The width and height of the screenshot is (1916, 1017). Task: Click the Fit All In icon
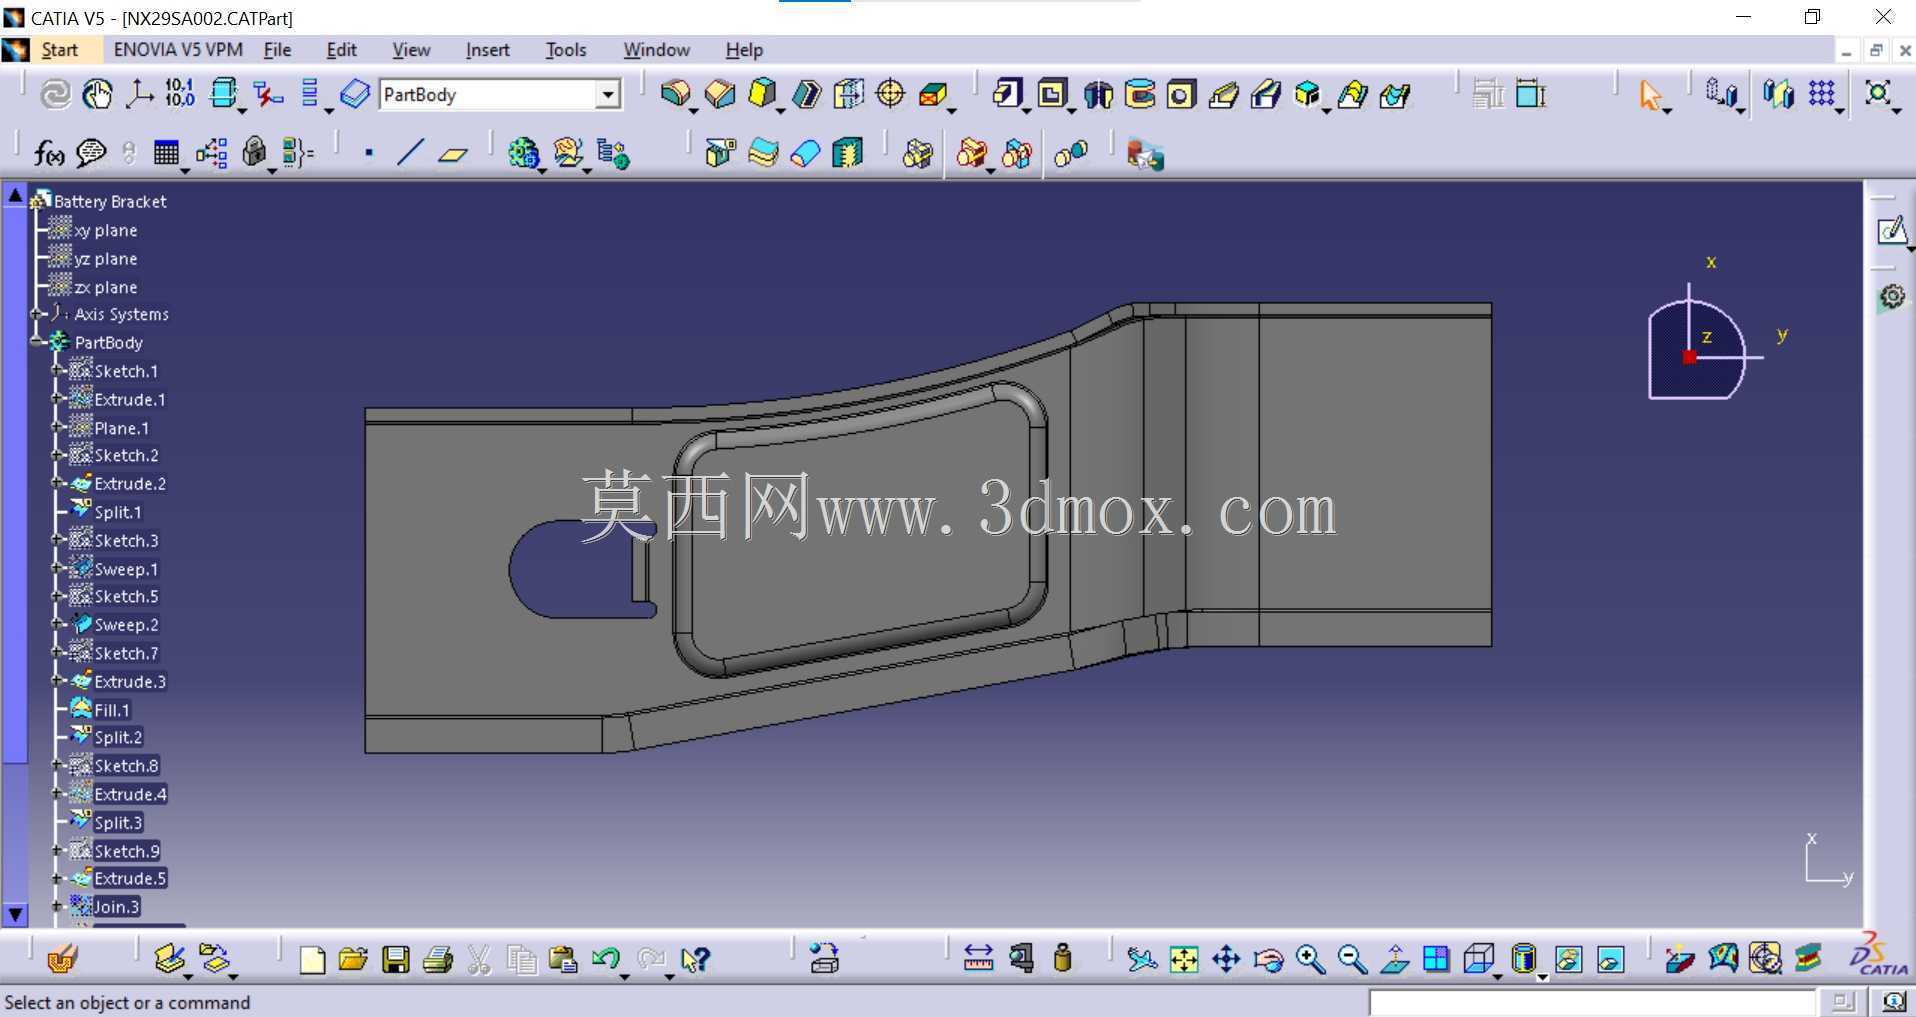1183,959
